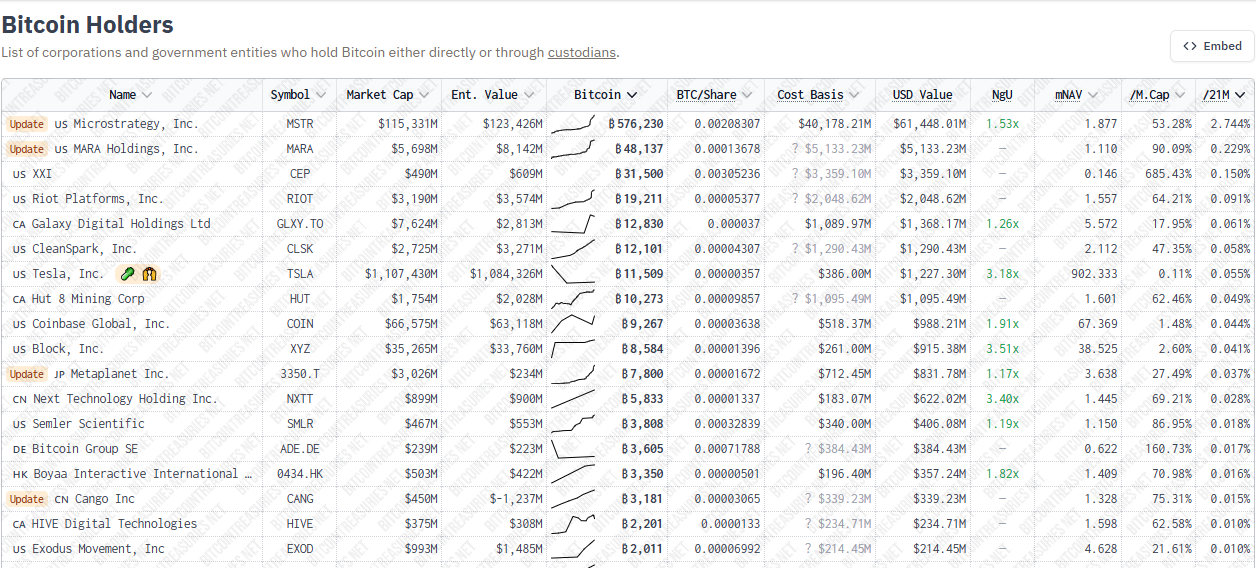The width and height of the screenshot is (1256, 568).
Task: Sort by the Name column chevron
Action: [147, 95]
